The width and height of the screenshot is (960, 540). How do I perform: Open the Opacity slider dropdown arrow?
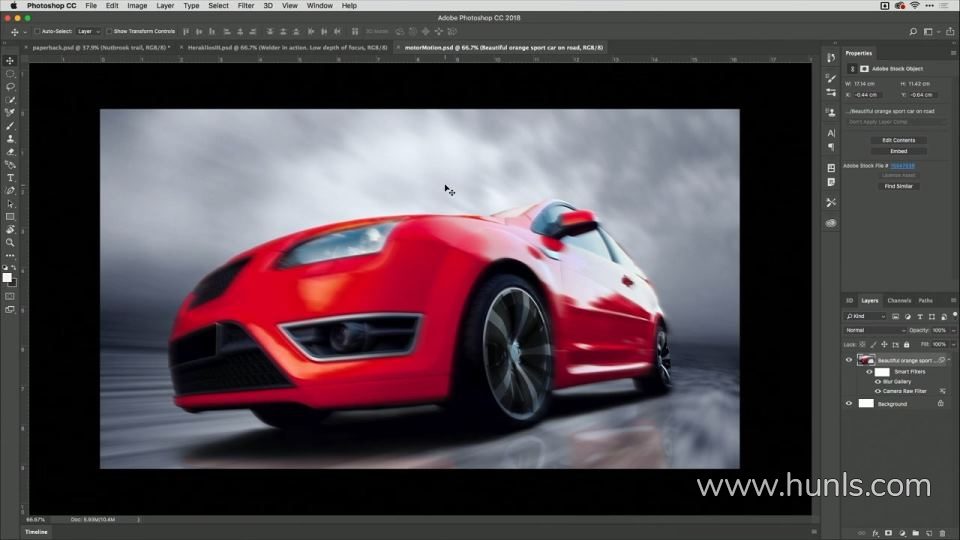point(953,331)
